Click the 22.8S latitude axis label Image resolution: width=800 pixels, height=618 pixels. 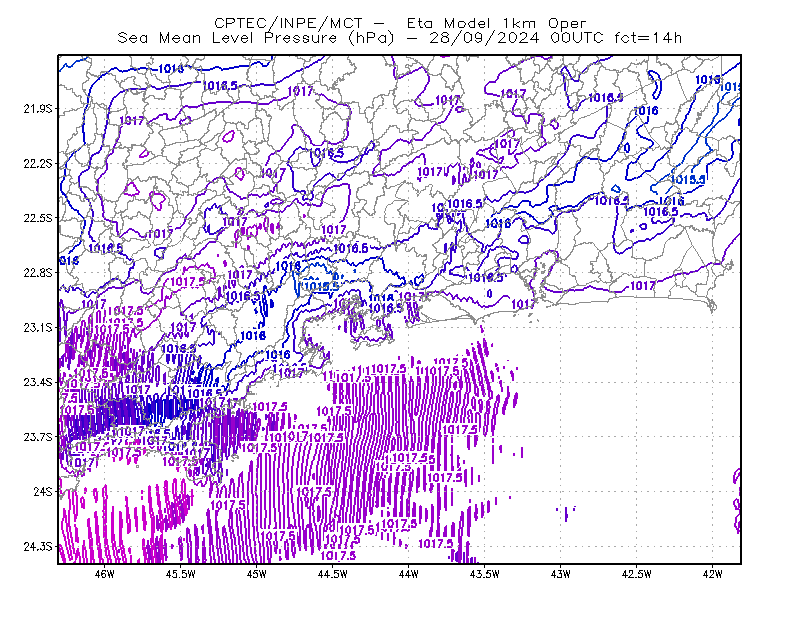pyautogui.click(x=38, y=273)
